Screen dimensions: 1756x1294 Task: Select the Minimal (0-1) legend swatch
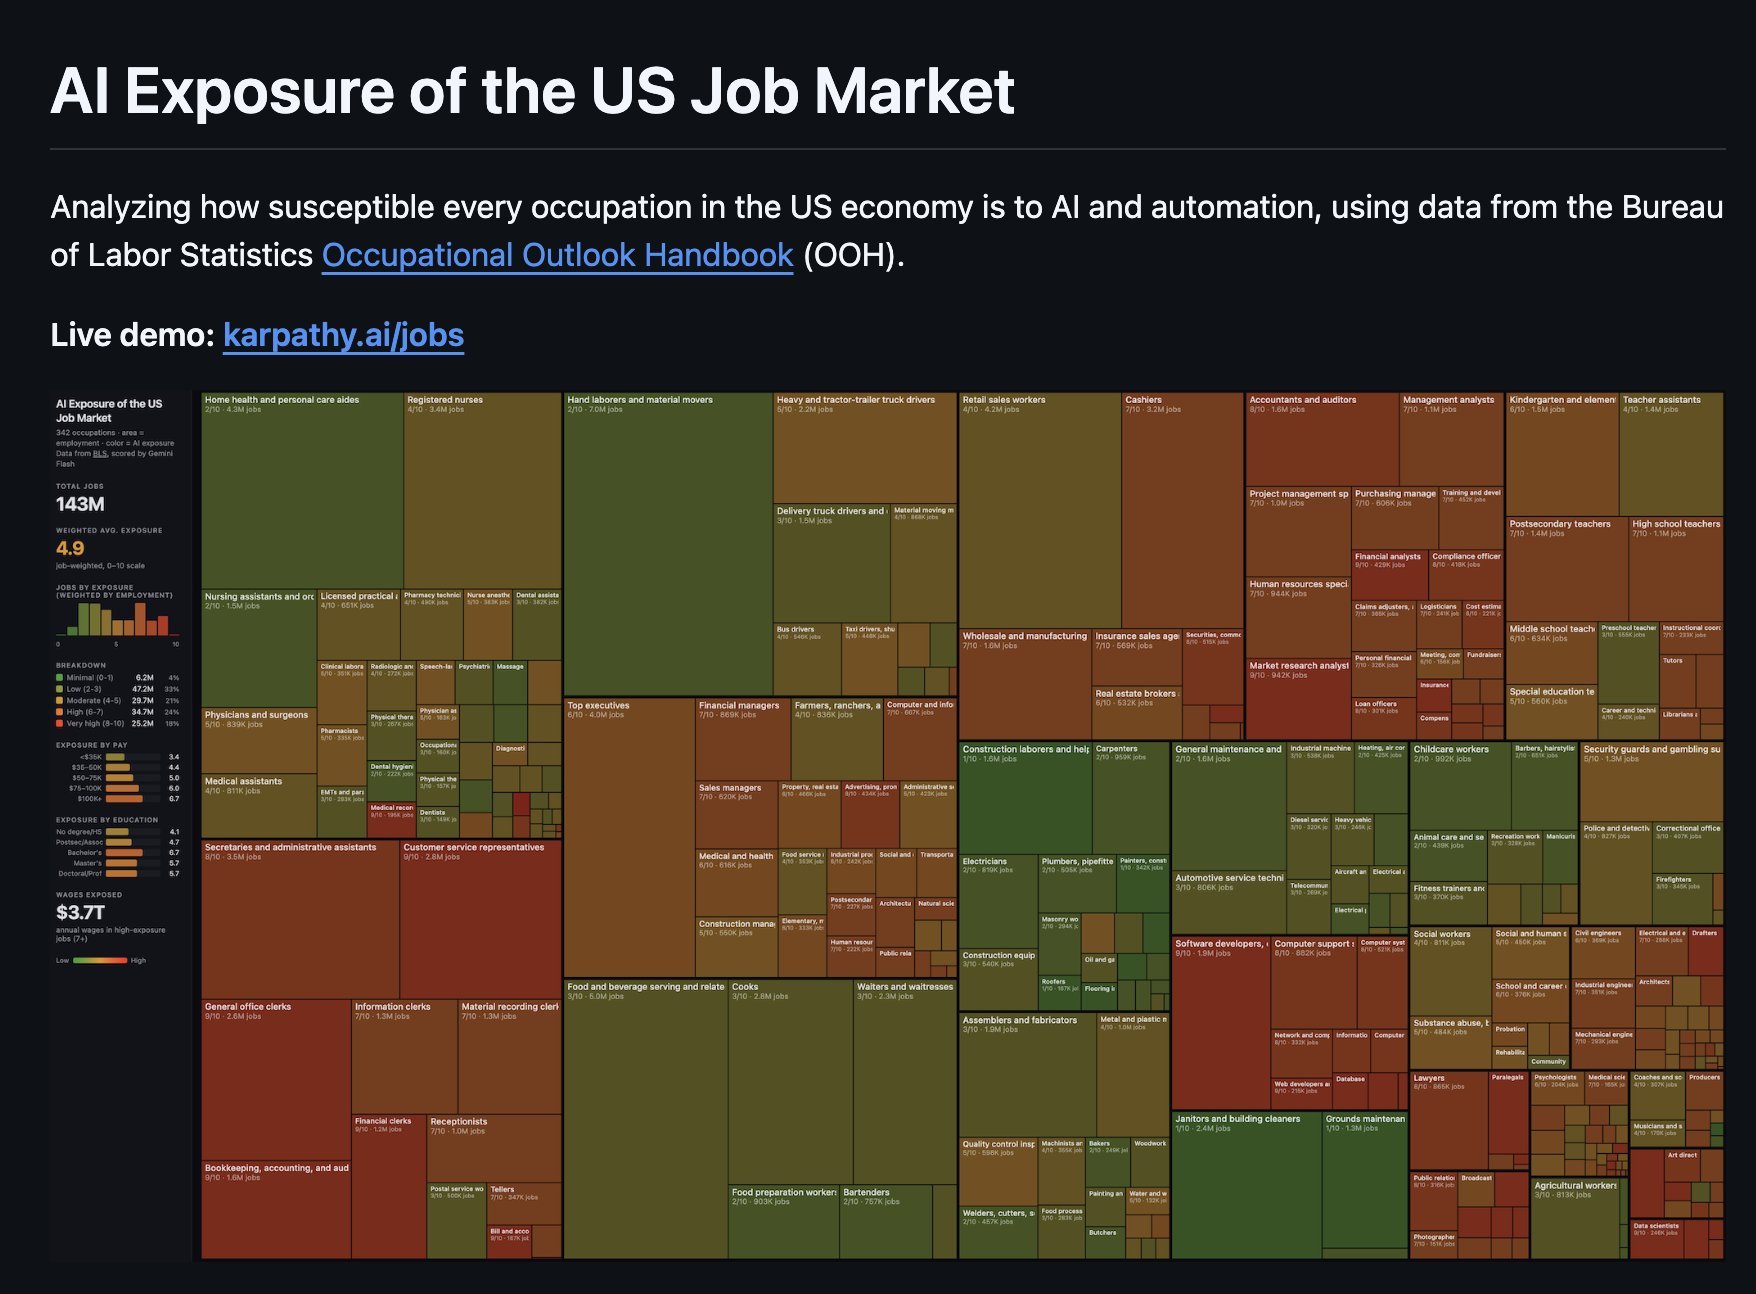(59, 677)
